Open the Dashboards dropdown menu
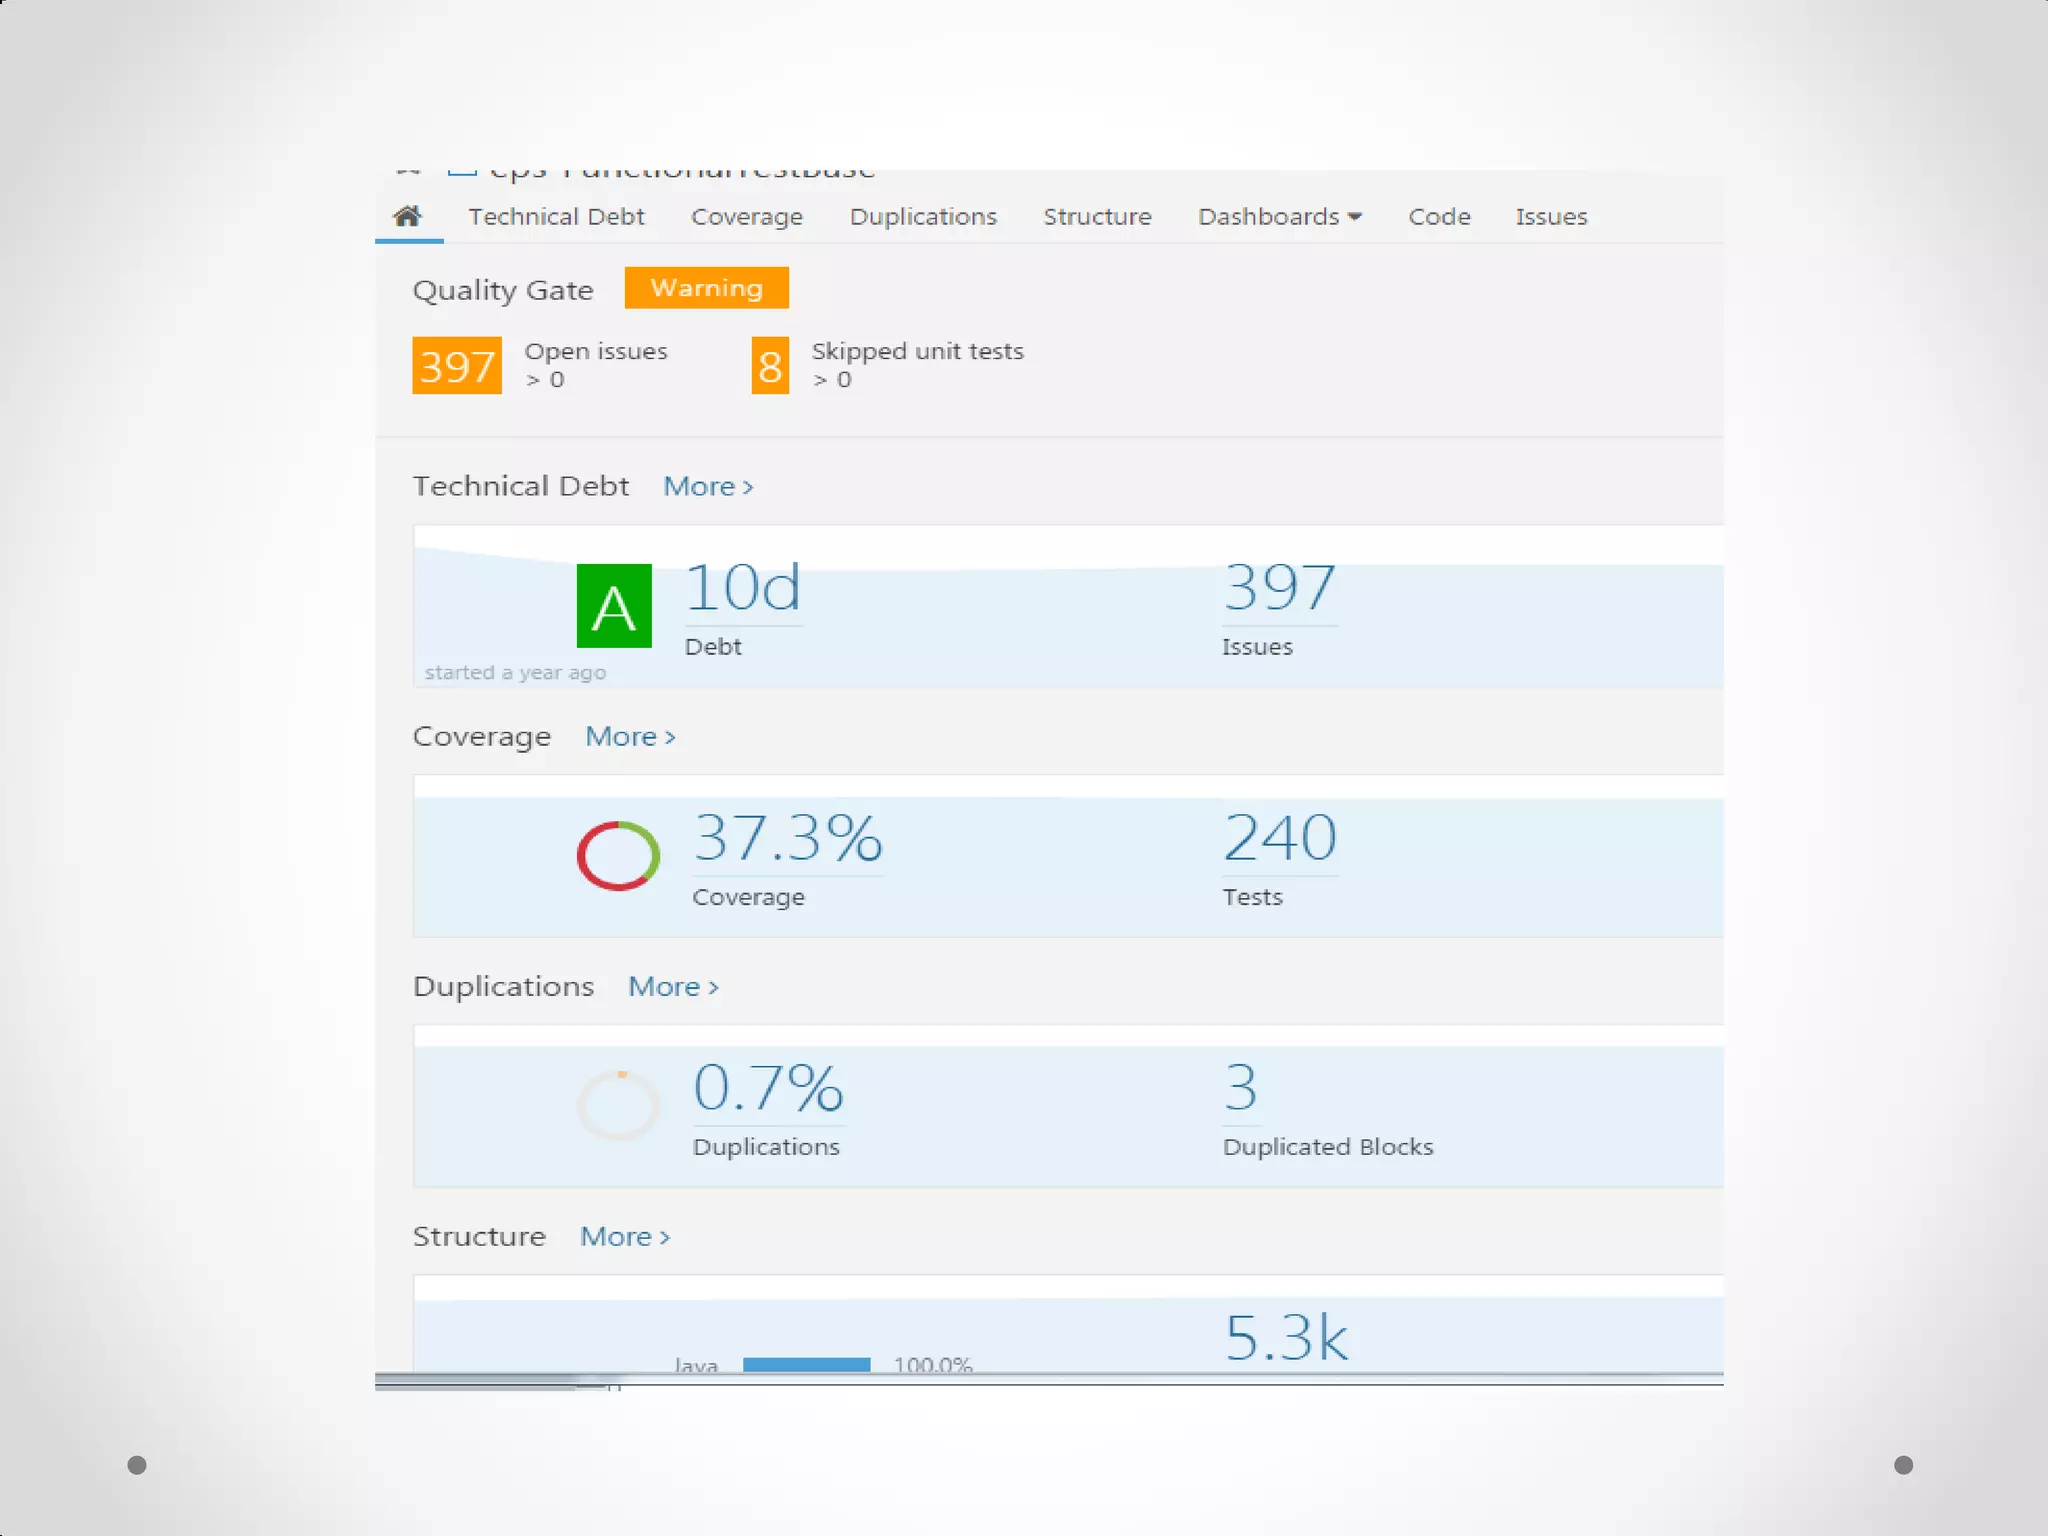 pyautogui.click(x=1279, y=217)
